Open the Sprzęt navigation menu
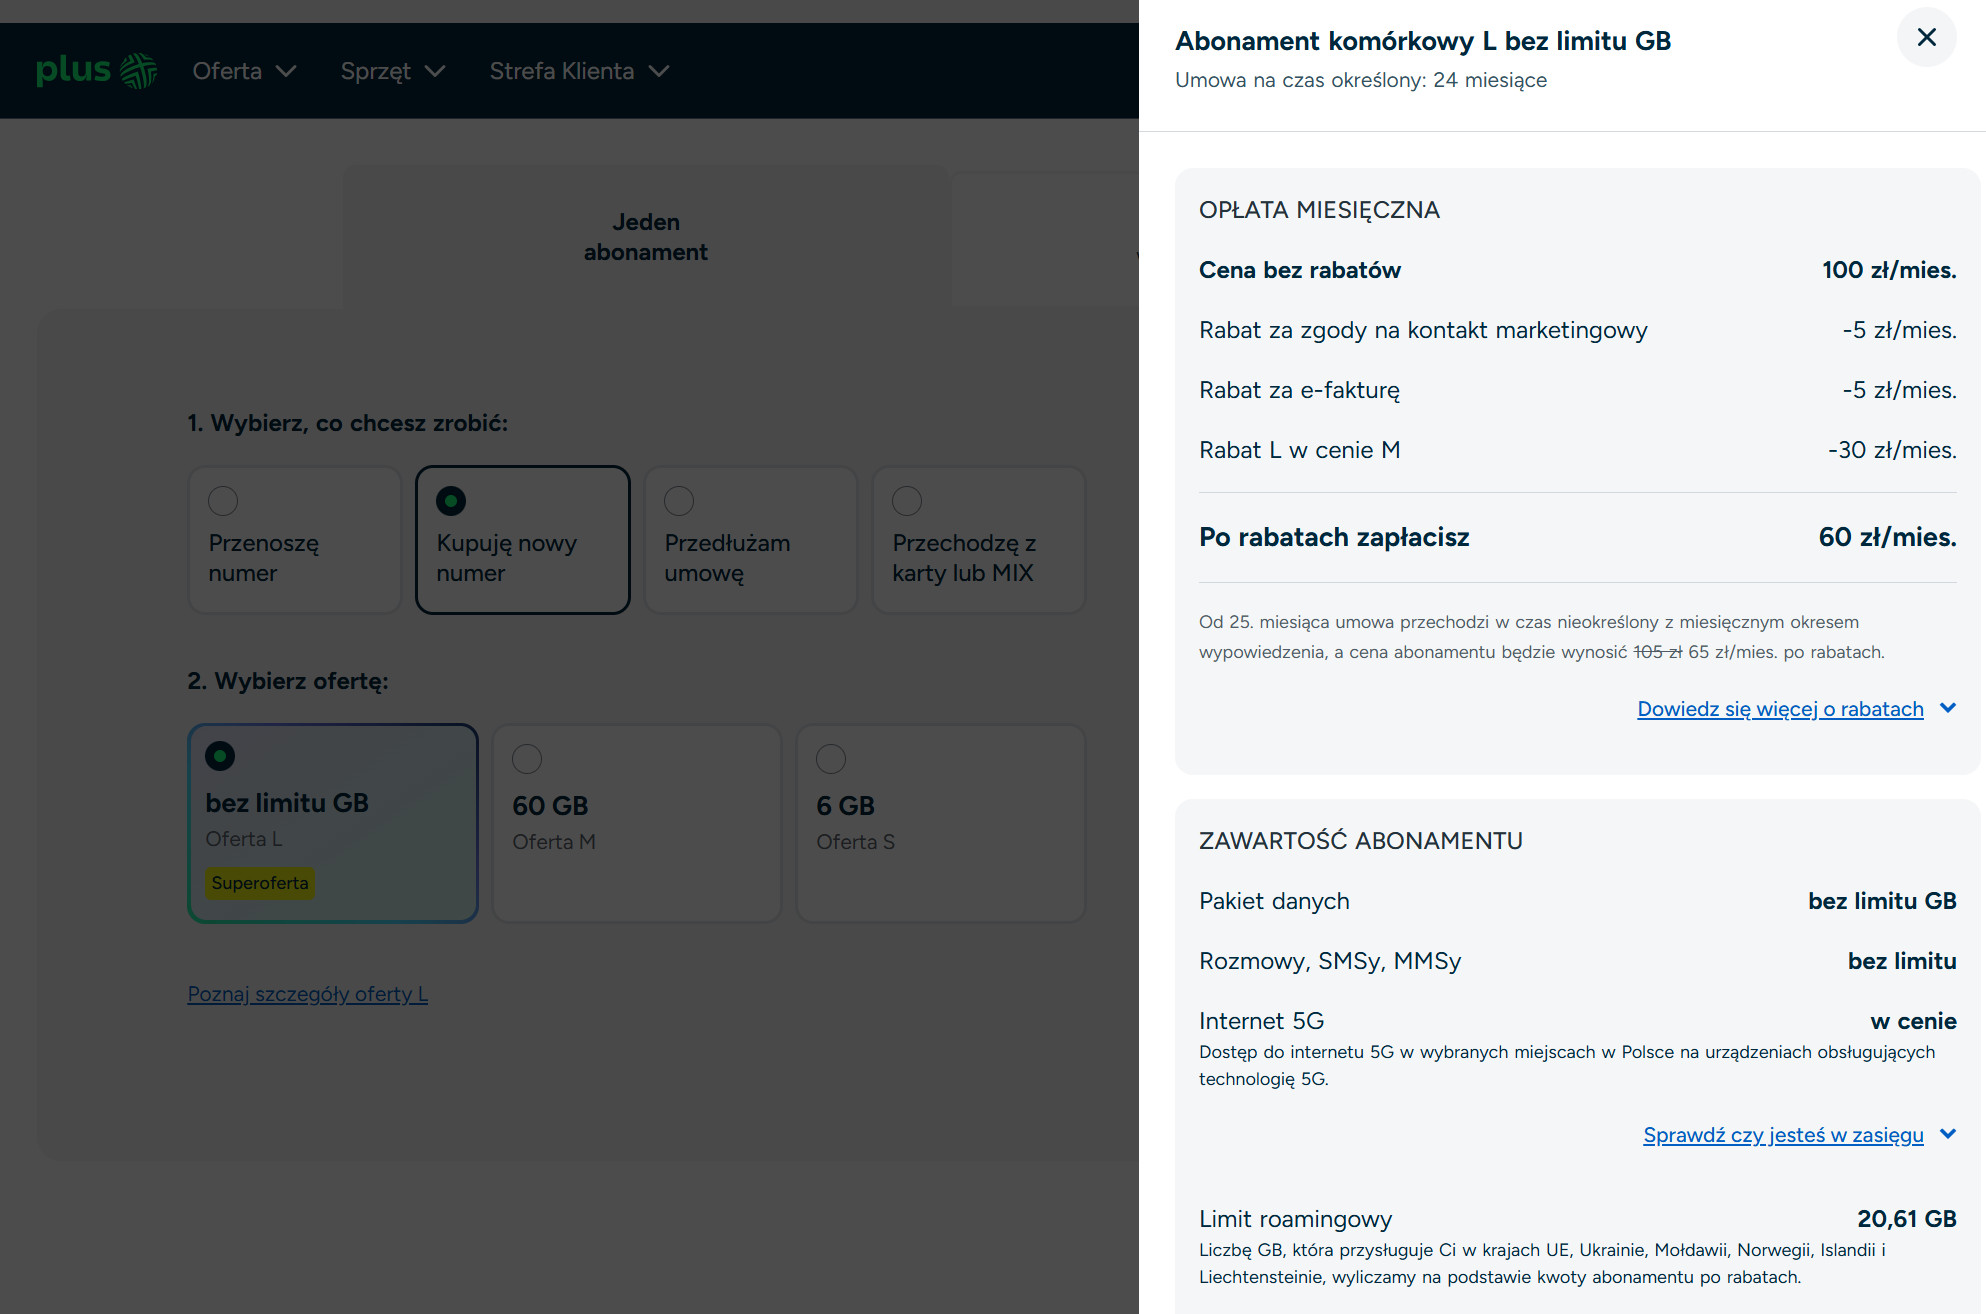Screen dimensions: 1986x1314 (376, 71)
